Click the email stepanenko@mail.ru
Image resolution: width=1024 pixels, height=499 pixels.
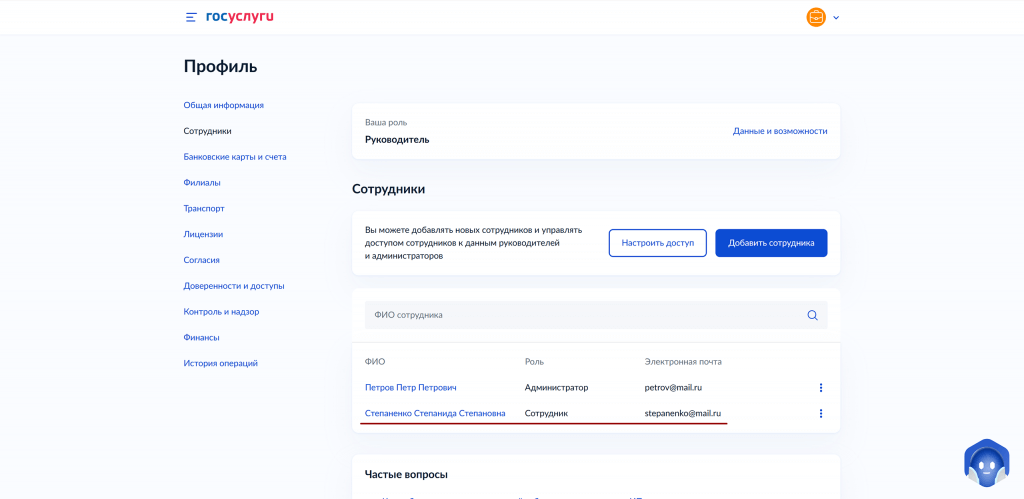(682, 413)
